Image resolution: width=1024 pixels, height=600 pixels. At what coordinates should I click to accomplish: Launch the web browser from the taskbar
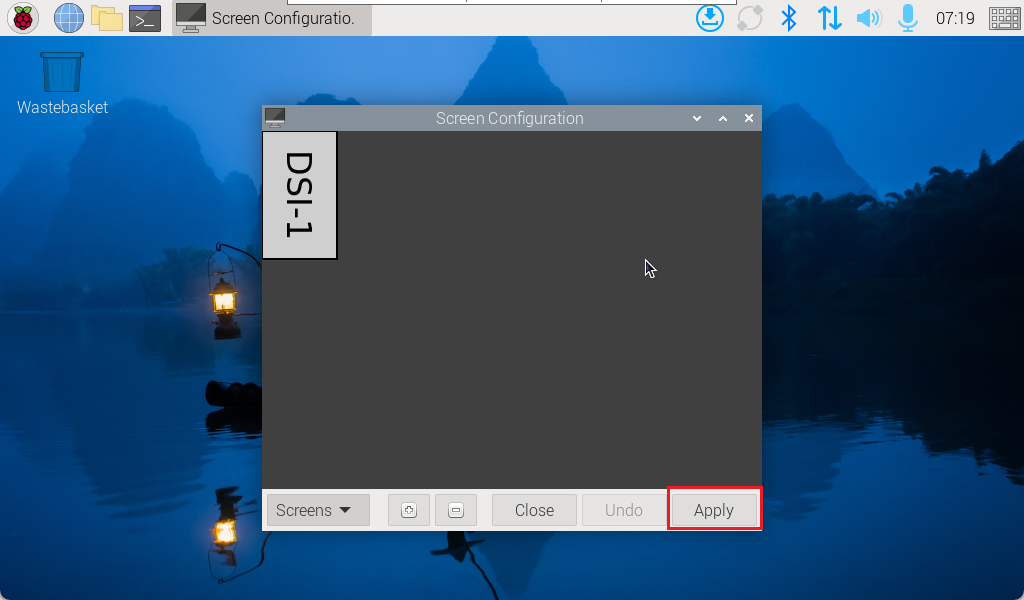coord(68,18)
